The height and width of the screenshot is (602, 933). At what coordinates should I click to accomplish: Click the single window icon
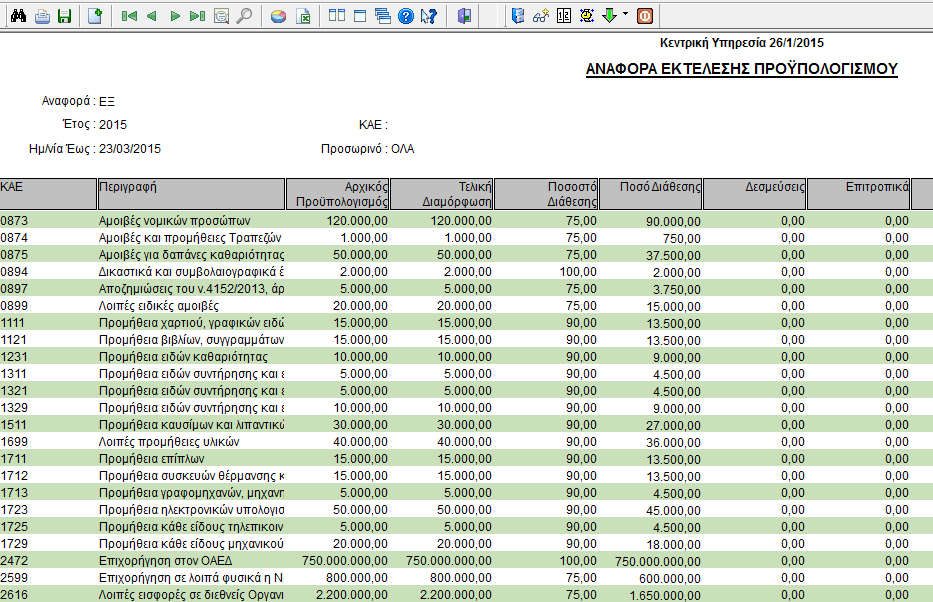pyautogui.click(x=360, y=16)
